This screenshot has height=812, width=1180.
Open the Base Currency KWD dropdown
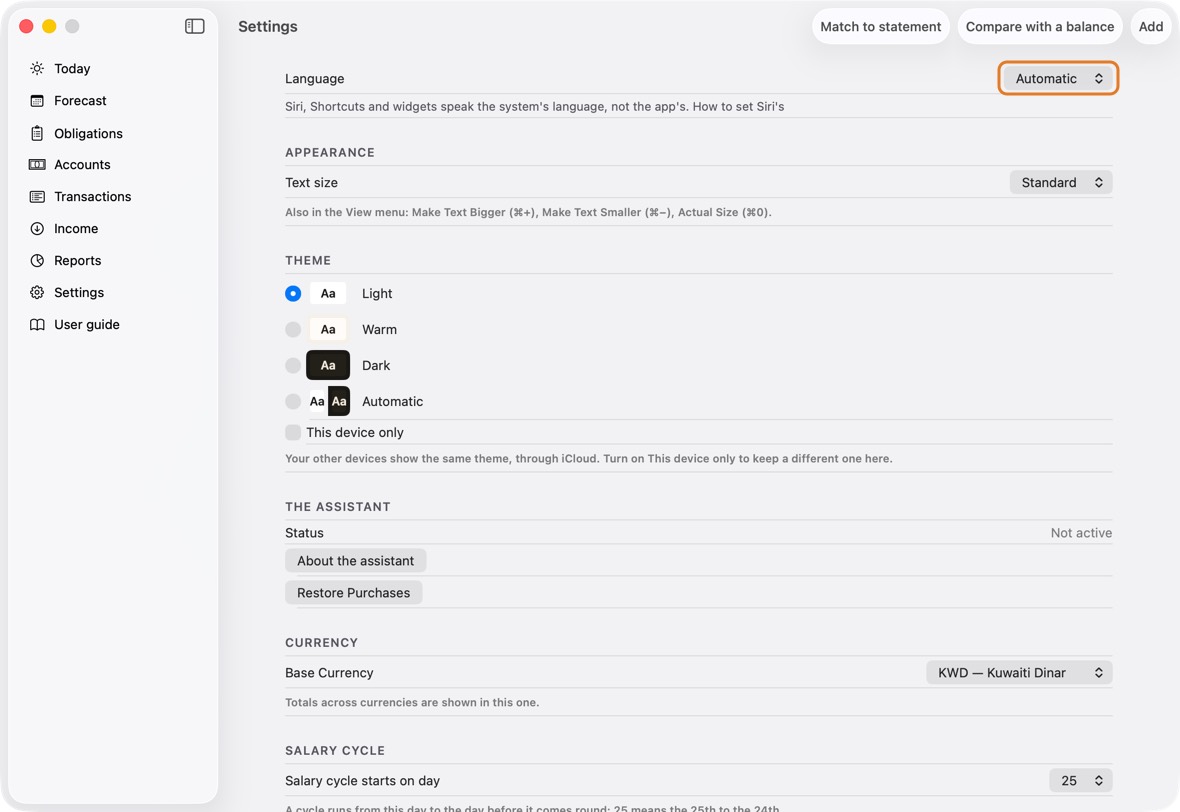(x=1019, y=673)
